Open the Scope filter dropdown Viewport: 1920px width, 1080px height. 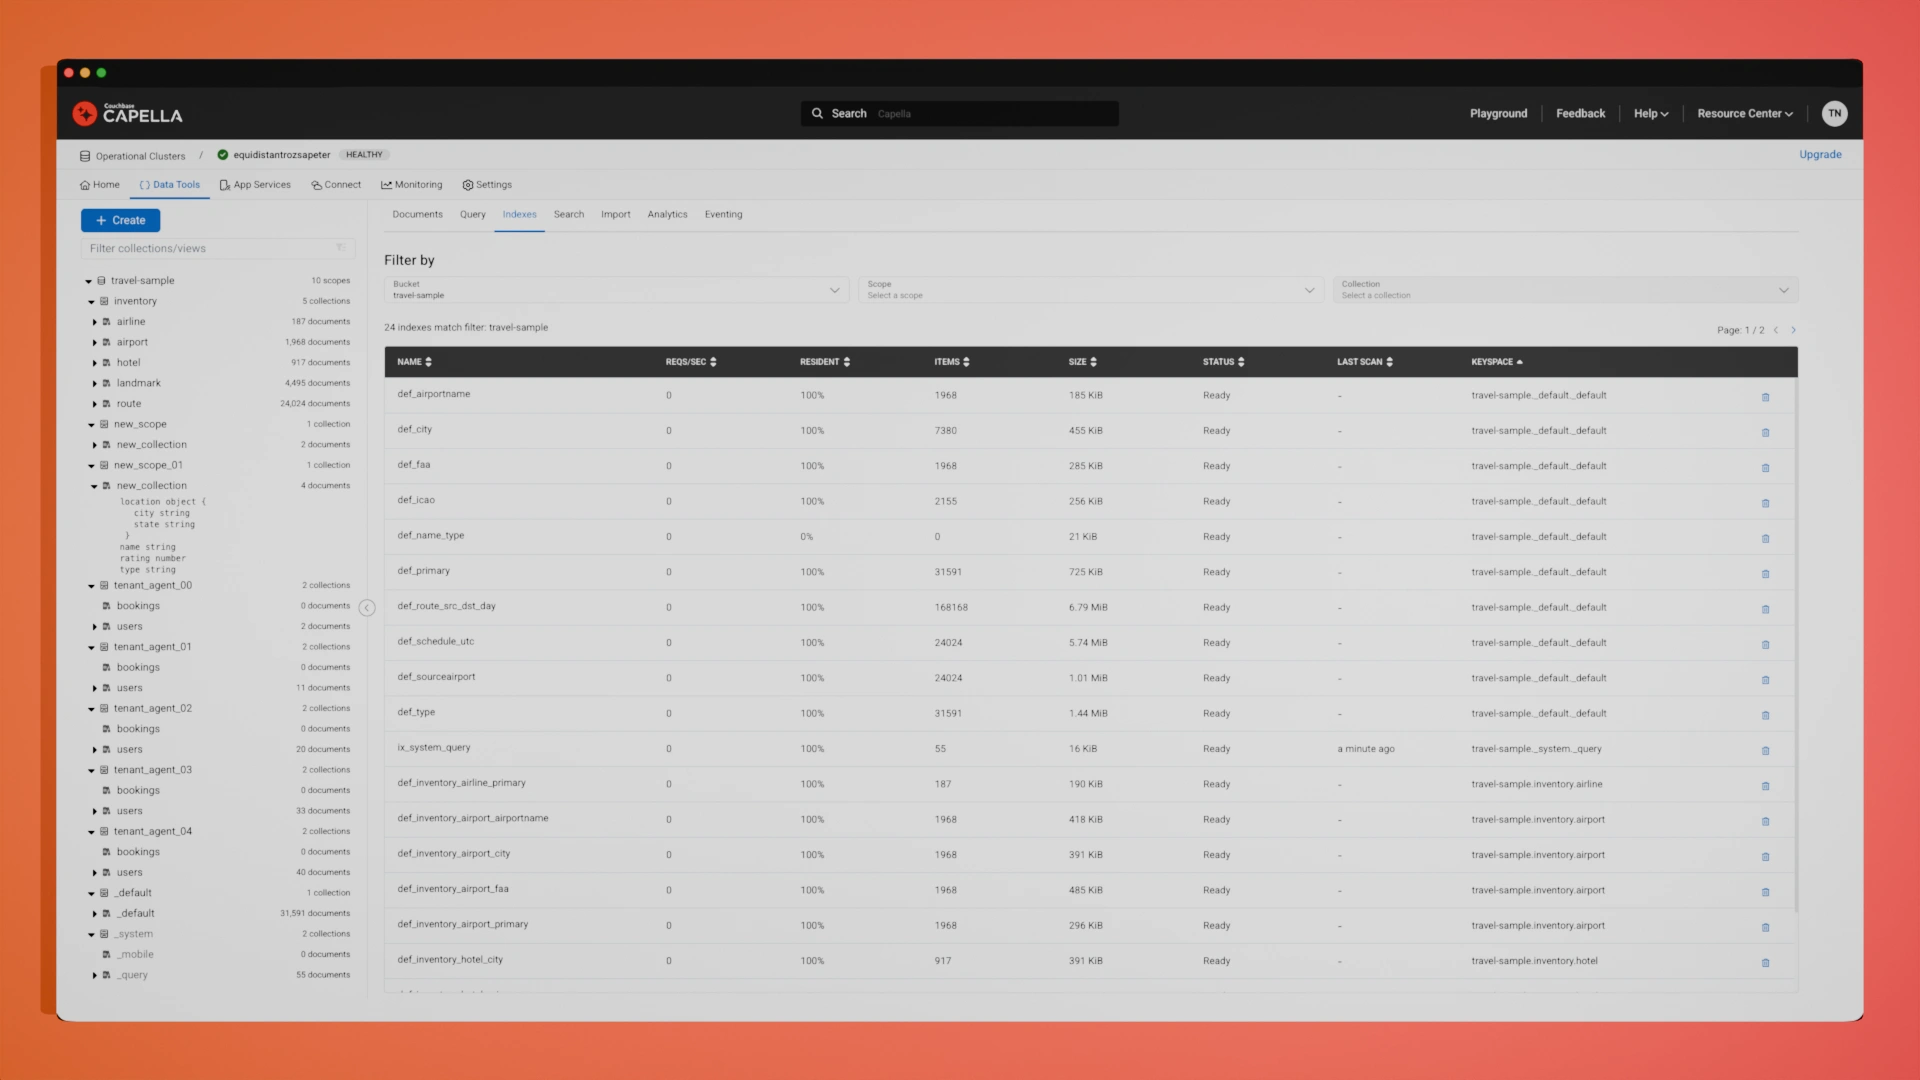(1090, 290)
